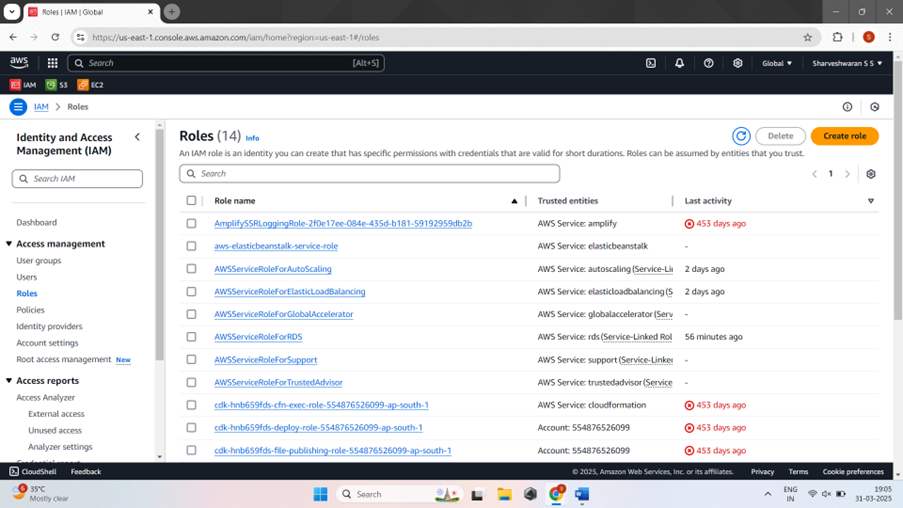Open the clock history icon near breadcrumb
Viewport: 903px width, 508px height.
[x=875, y=107]
